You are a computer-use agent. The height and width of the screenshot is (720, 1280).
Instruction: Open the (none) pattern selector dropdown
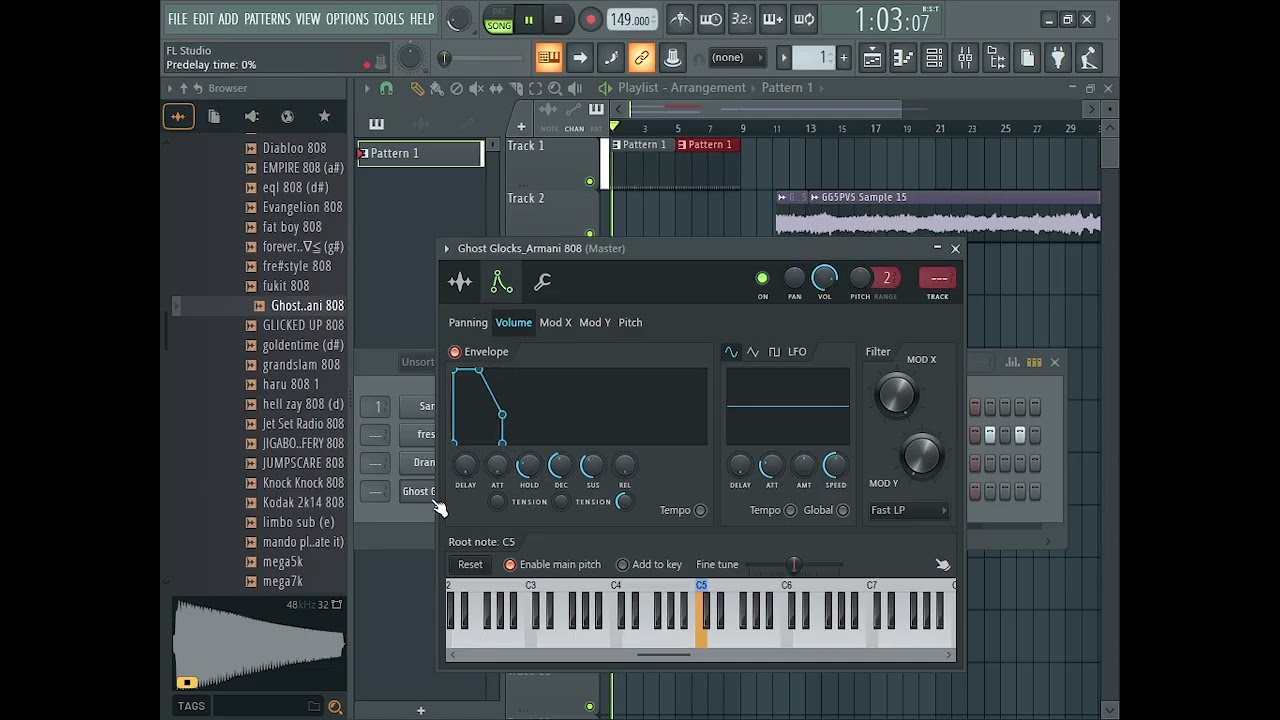coord(738,58)
